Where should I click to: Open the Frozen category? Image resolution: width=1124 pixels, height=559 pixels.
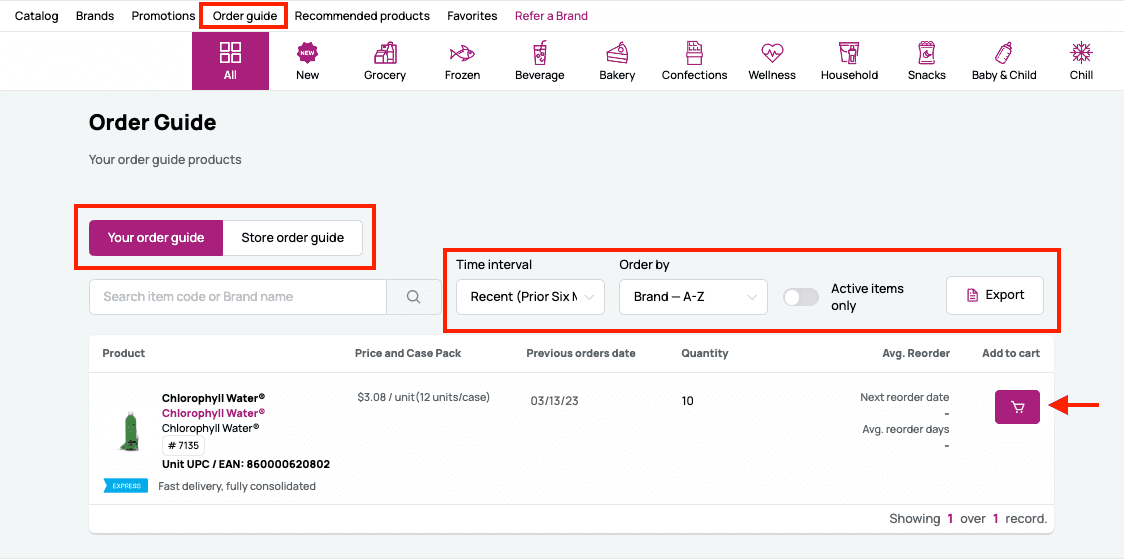point(462,61)
